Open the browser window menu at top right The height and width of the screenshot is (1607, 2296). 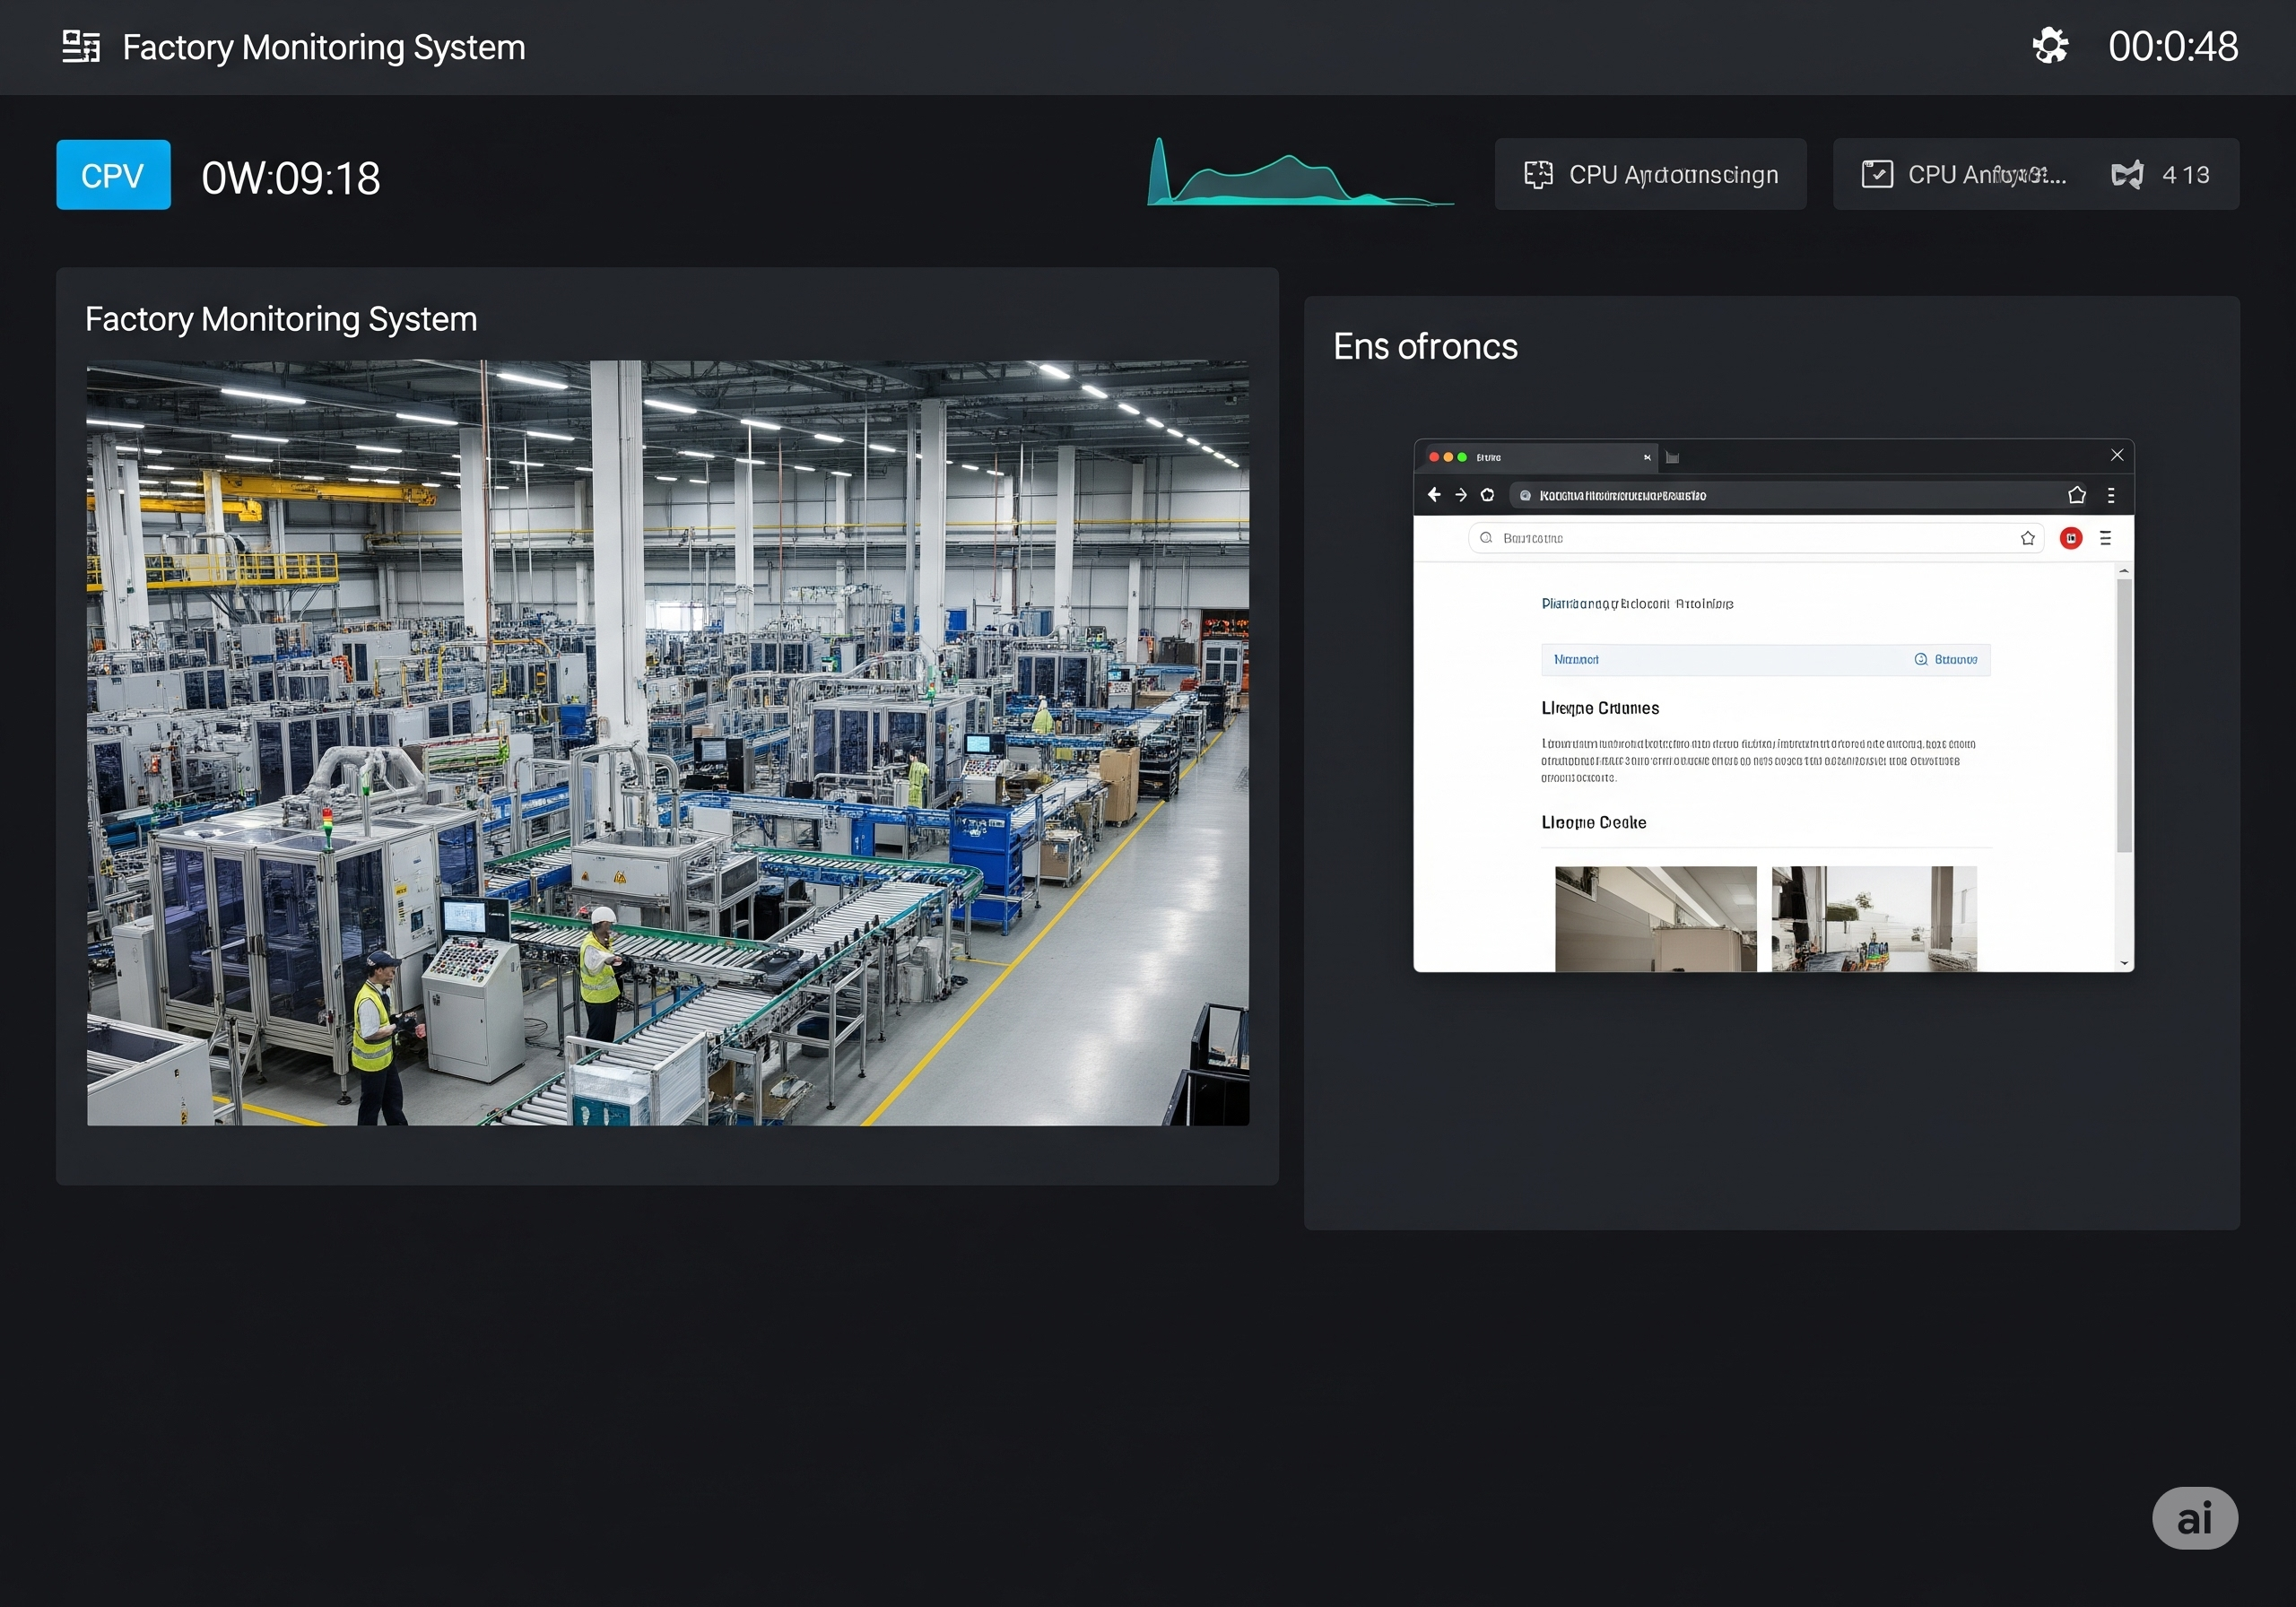[x=2113, y=495]
